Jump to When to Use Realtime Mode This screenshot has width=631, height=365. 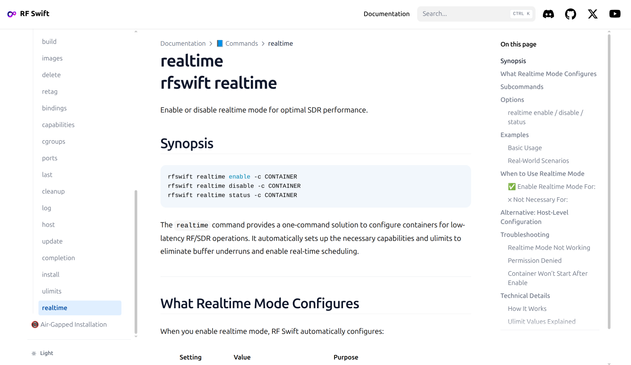click(542, 173)
